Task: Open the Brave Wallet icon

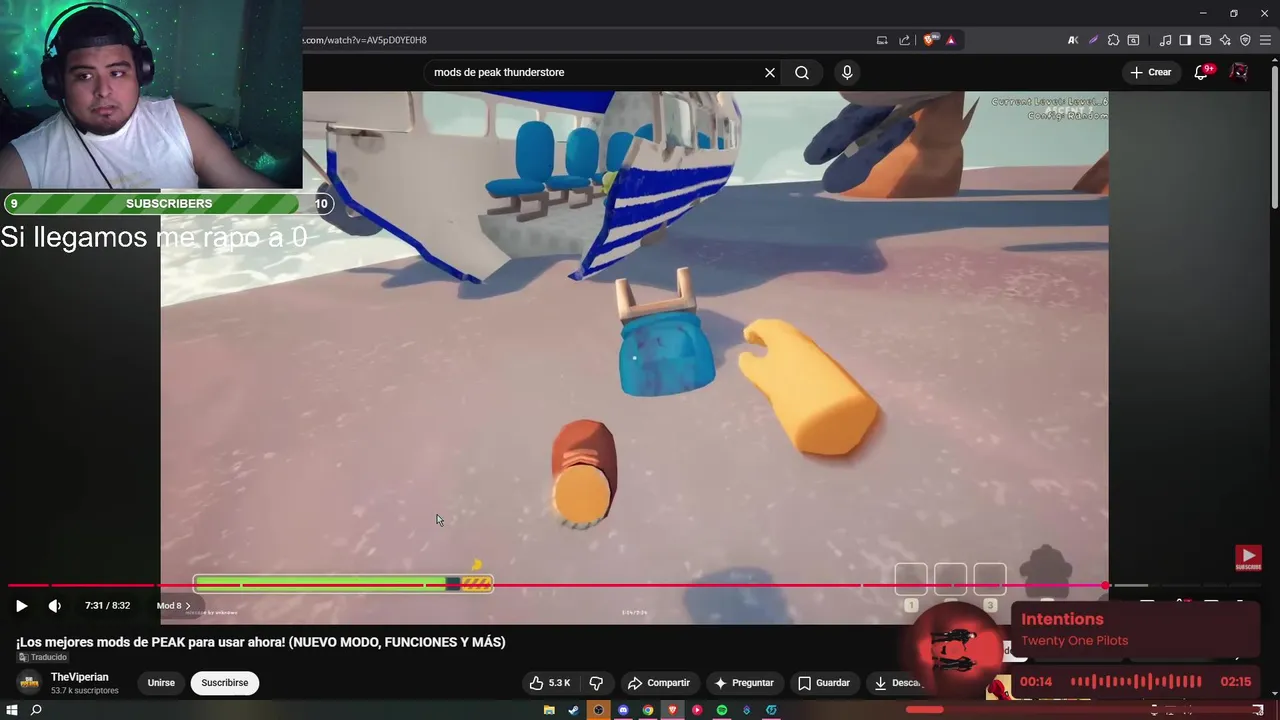Action: point(1205,40)
